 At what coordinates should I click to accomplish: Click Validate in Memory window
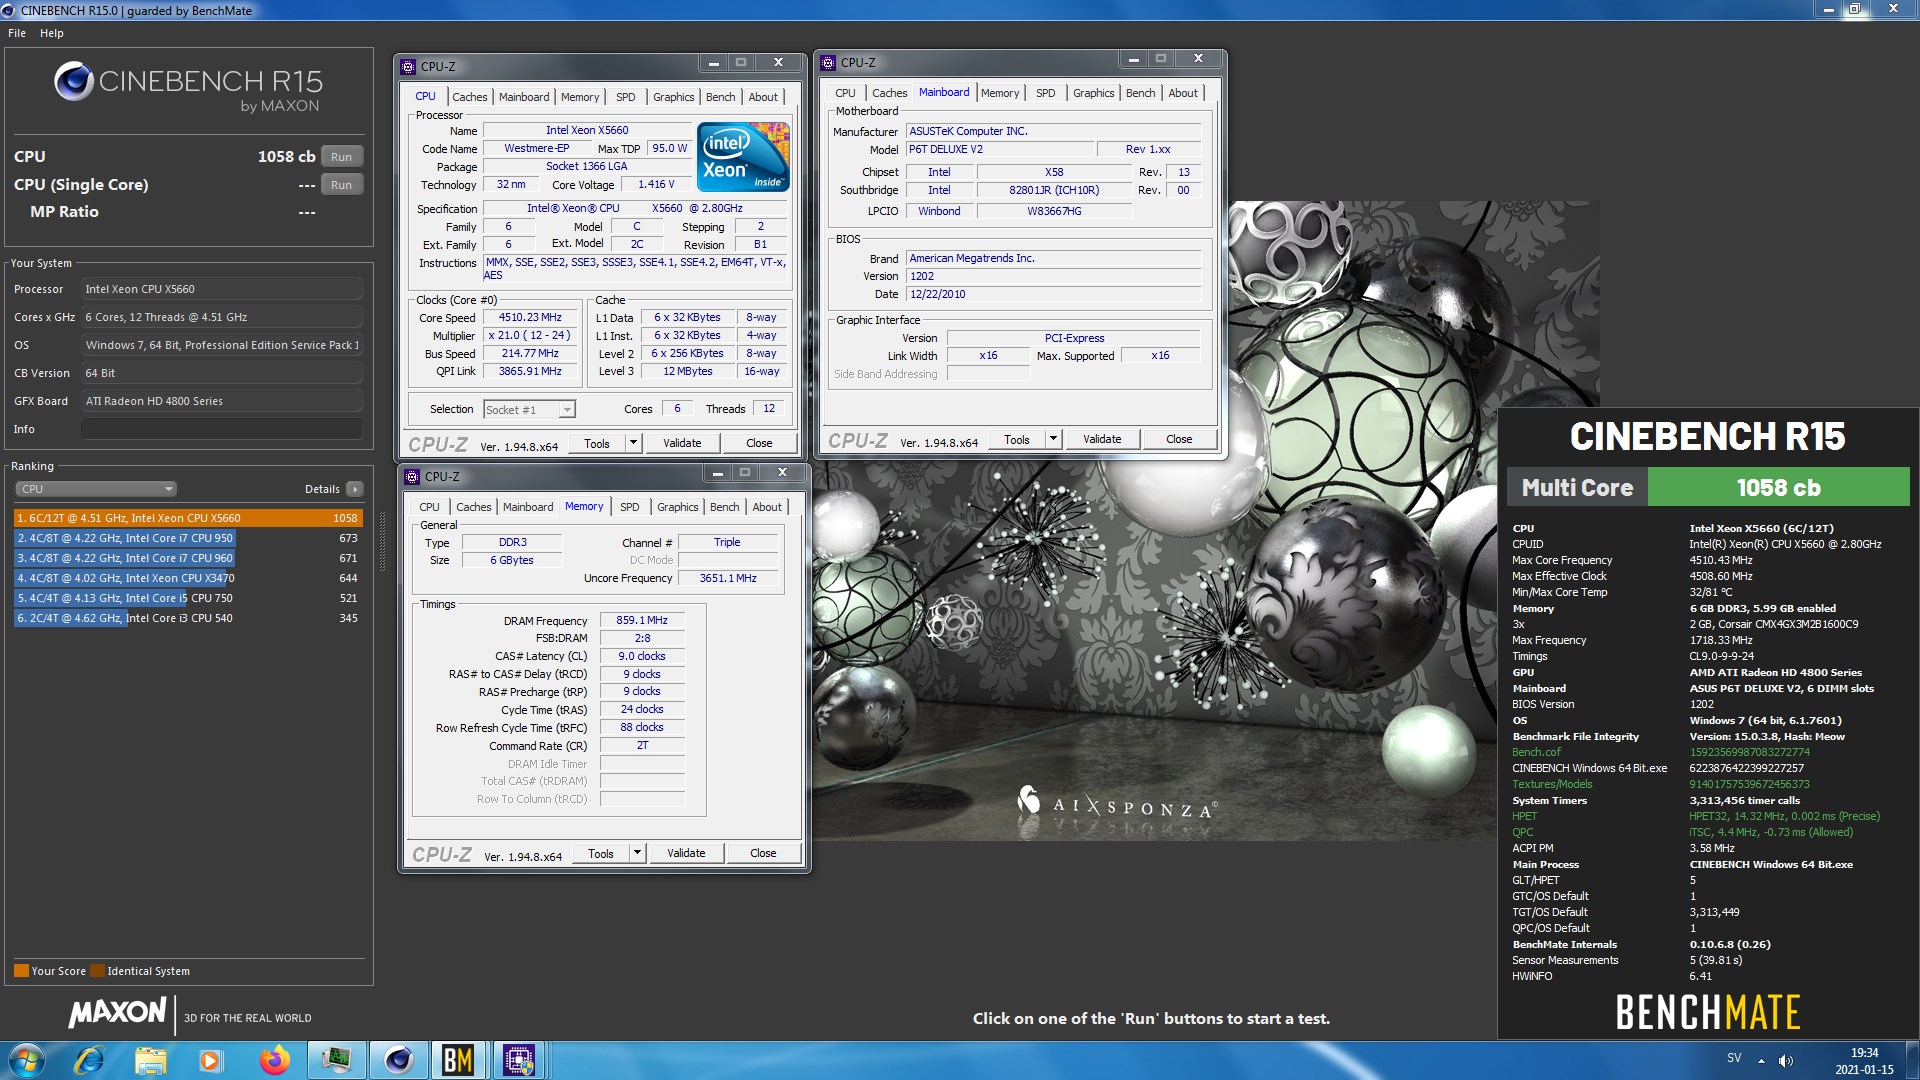point(686,853)
